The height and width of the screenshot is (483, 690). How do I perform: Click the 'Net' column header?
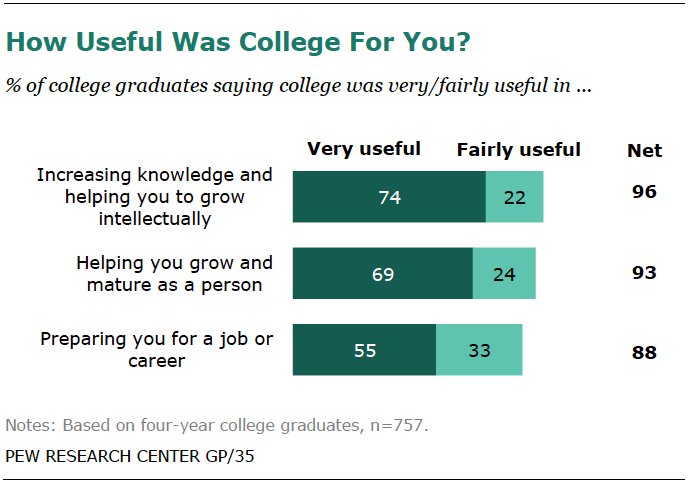tap(644, 151)
